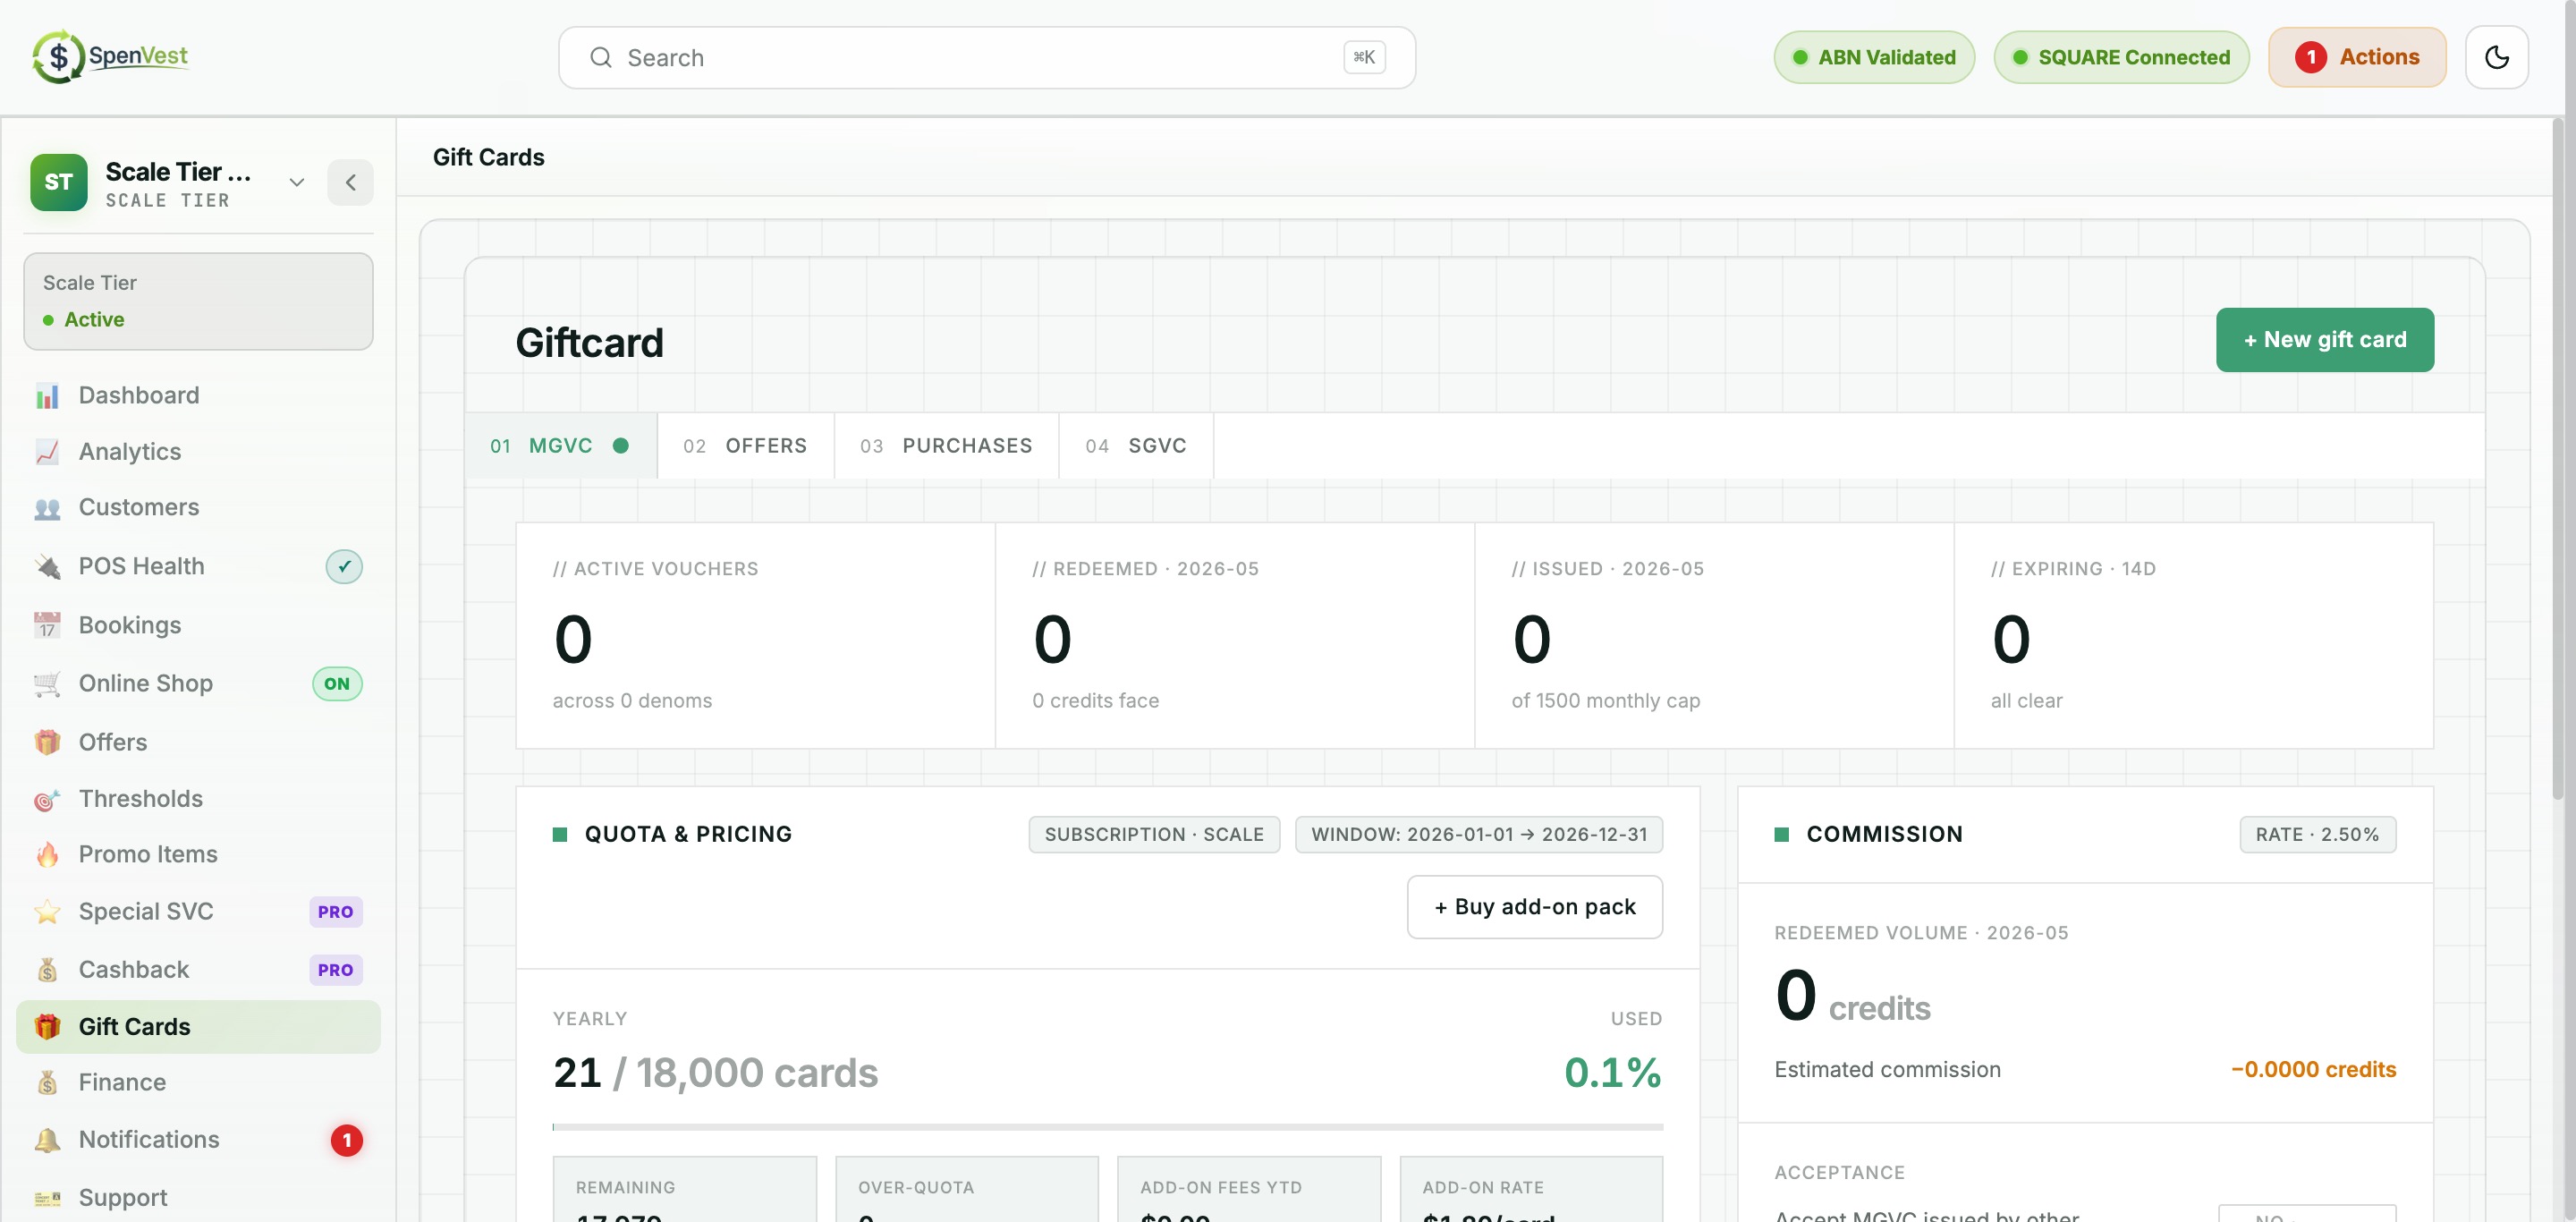Click the PRO badge beside Cashback
Viewport: 2576px width, 1222px height.
click(x=335, y=970)
